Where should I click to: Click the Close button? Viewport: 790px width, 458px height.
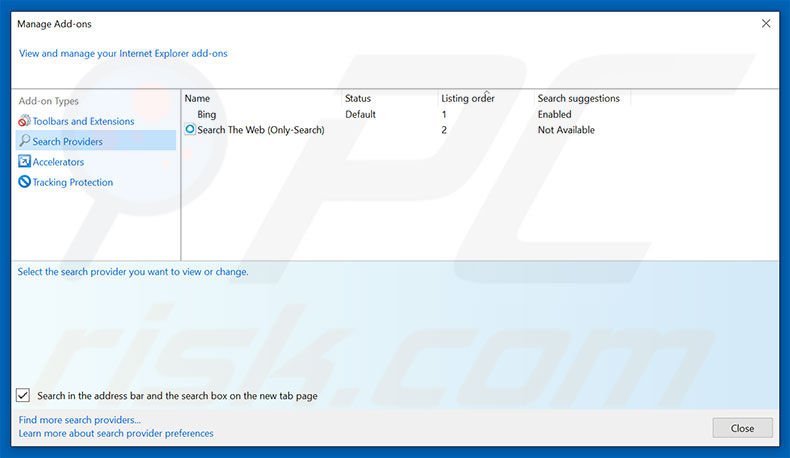pyautogui.click(x=742, y=428)
